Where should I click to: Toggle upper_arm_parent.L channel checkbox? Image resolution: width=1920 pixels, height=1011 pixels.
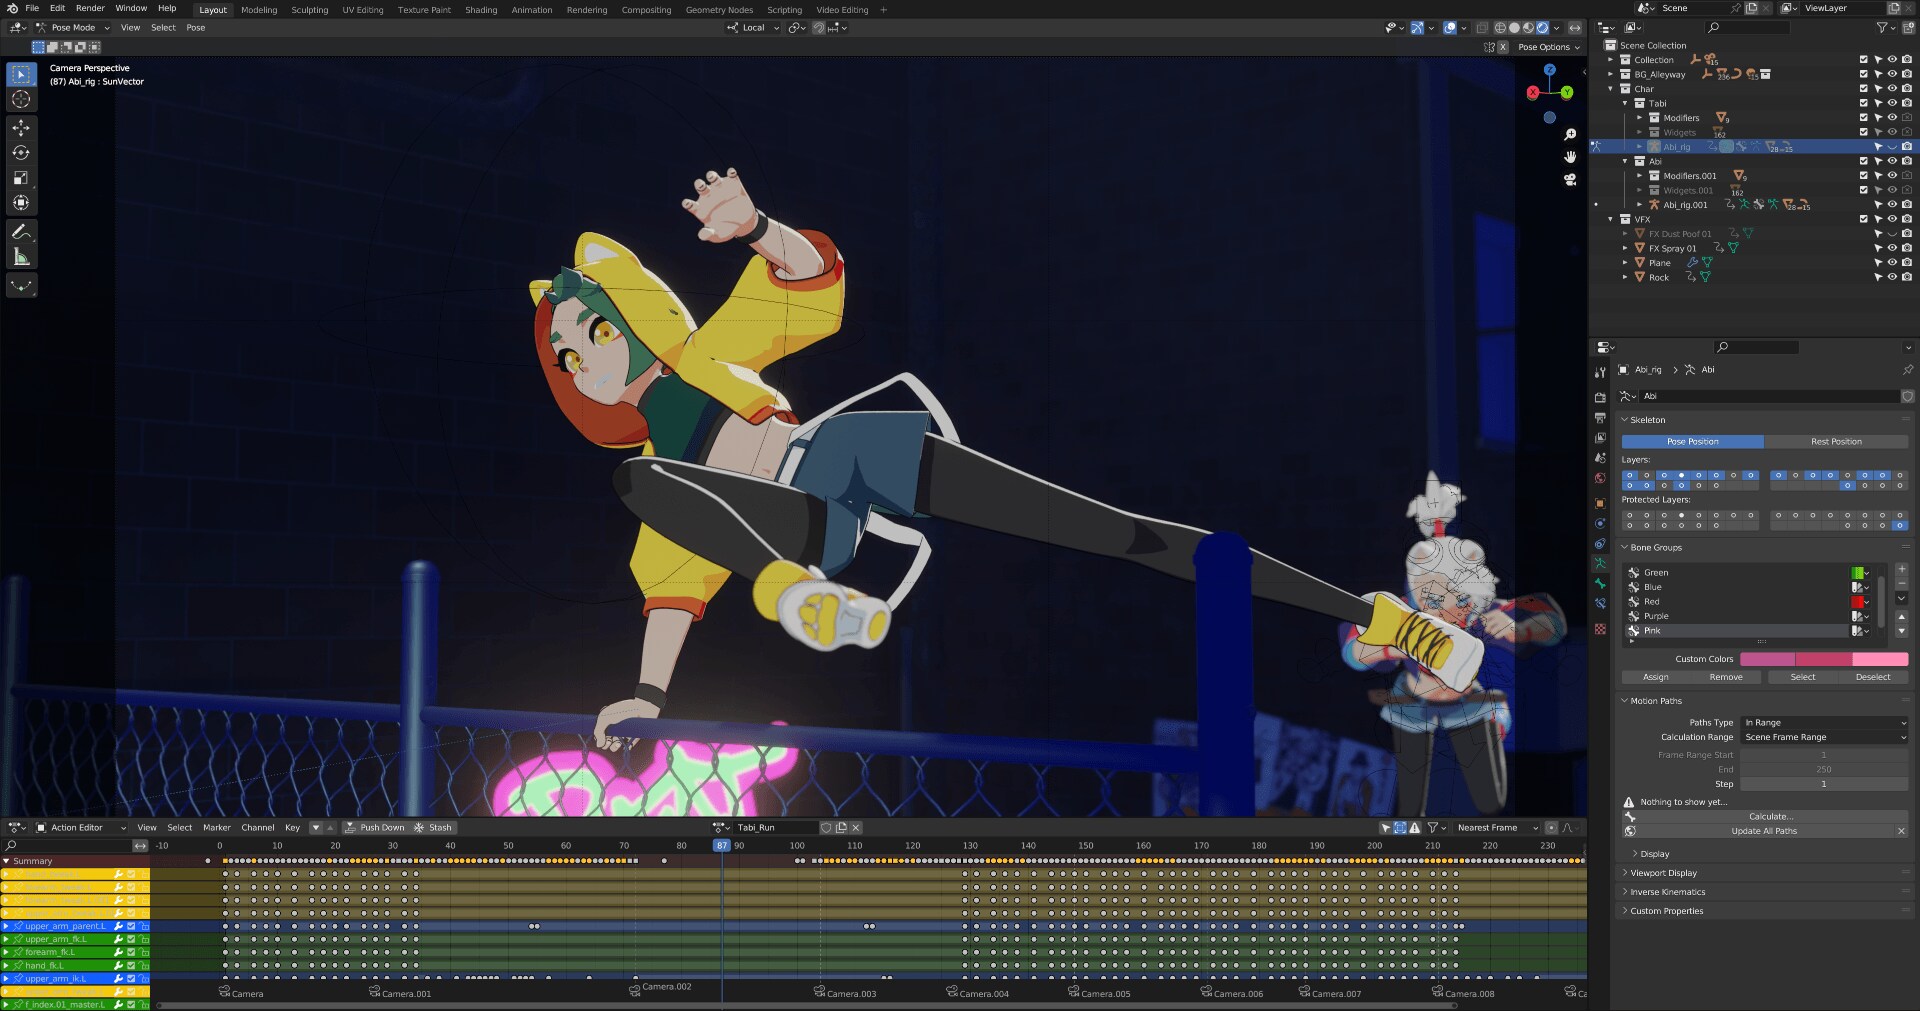pyautogui.click(x=131, y=926)
